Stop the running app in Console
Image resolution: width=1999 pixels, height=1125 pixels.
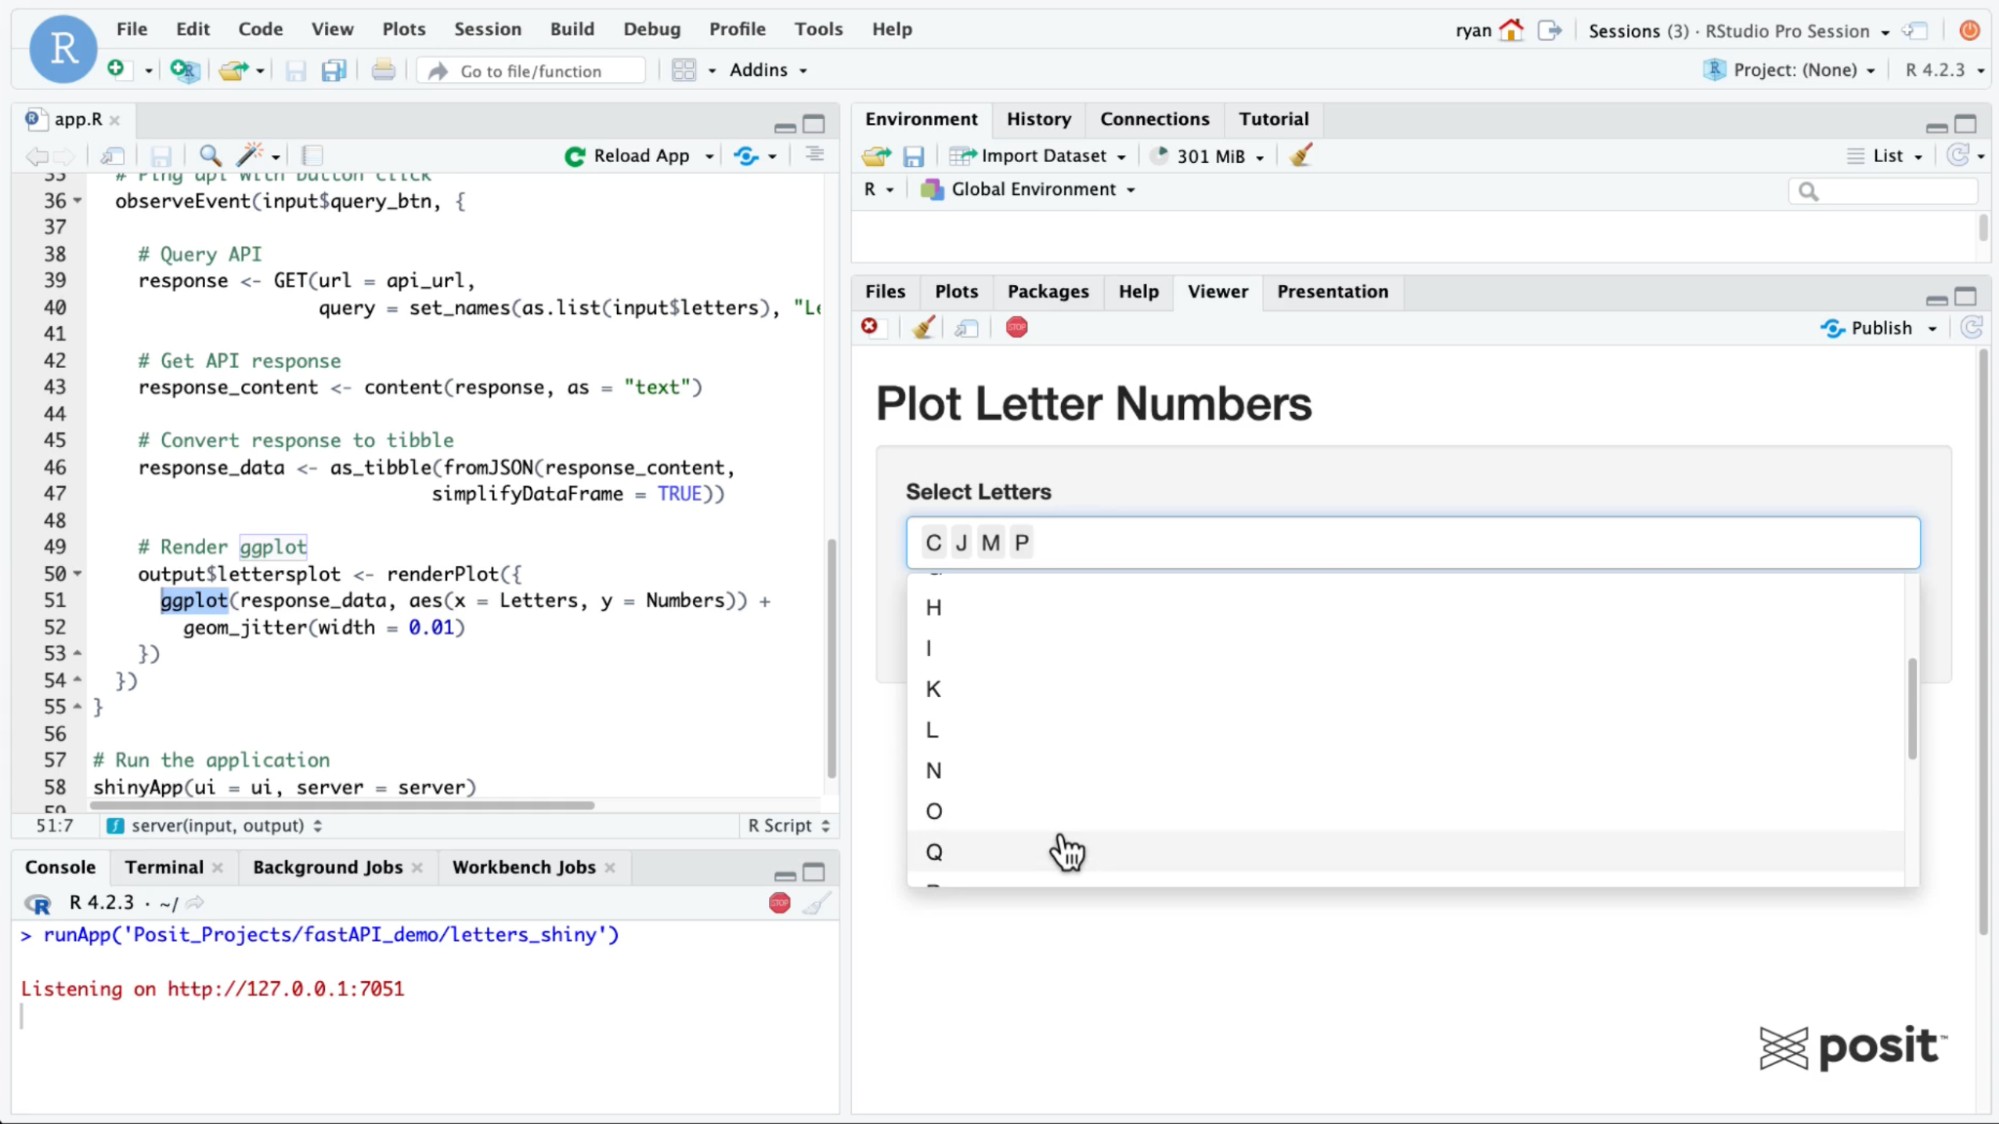(x=779, y=903)
